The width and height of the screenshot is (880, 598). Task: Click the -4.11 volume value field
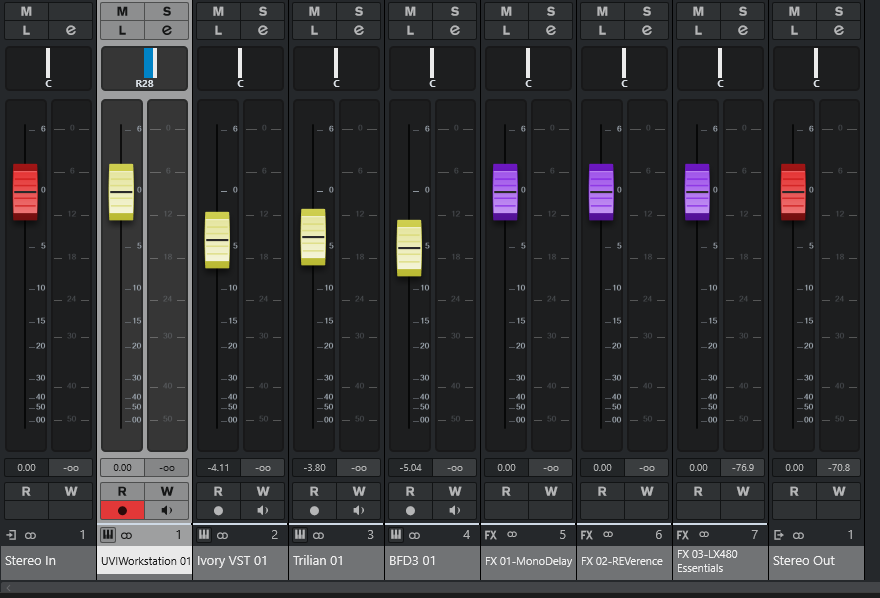click(x=218, y=467)
